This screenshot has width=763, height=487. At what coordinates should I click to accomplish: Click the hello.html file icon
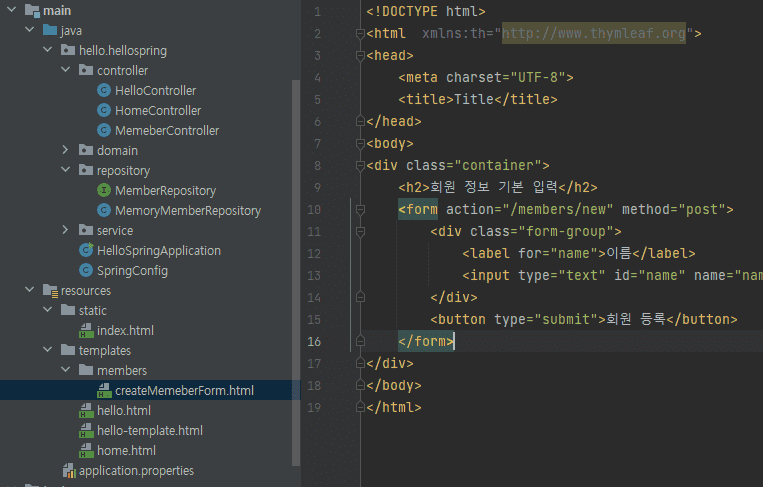click(86, 410)
